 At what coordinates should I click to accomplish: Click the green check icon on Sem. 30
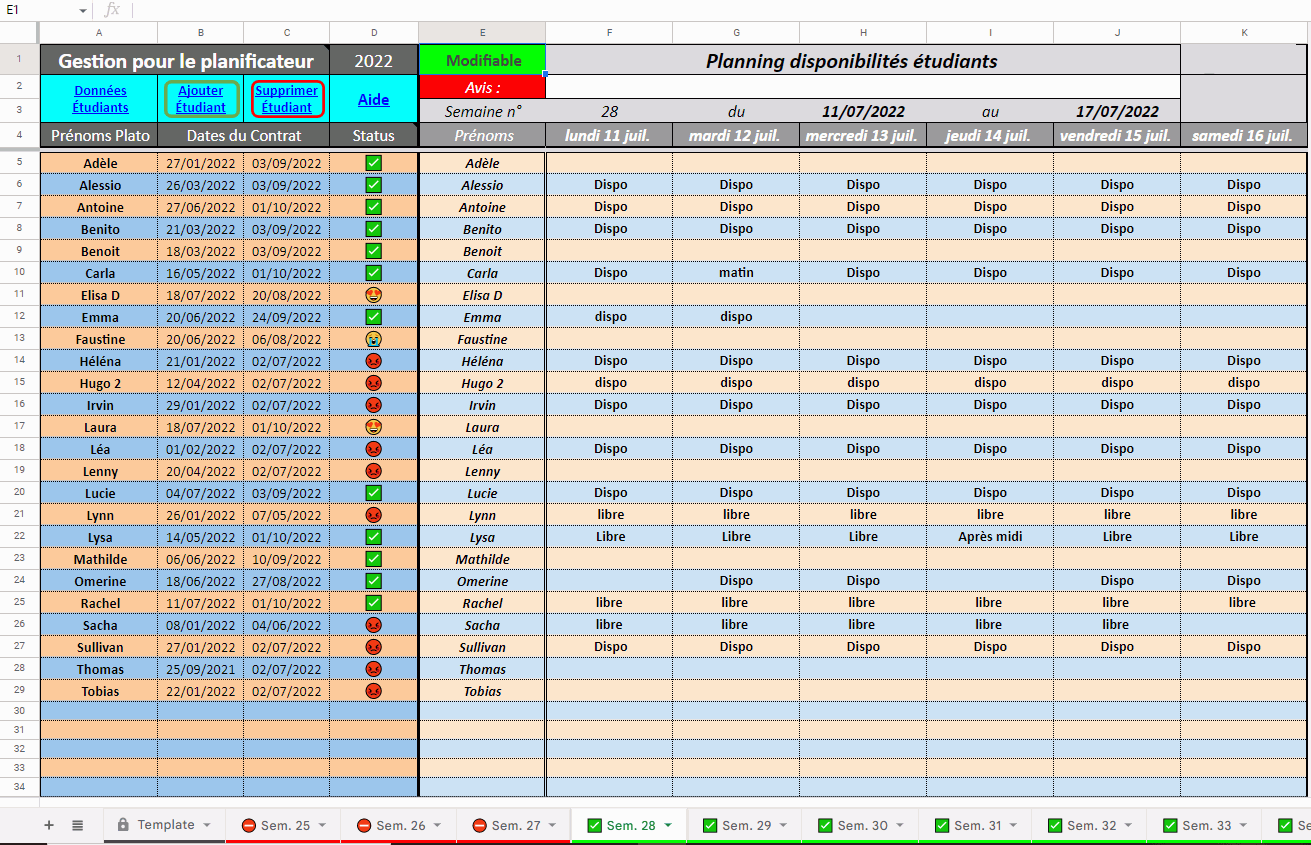point(825,826)
